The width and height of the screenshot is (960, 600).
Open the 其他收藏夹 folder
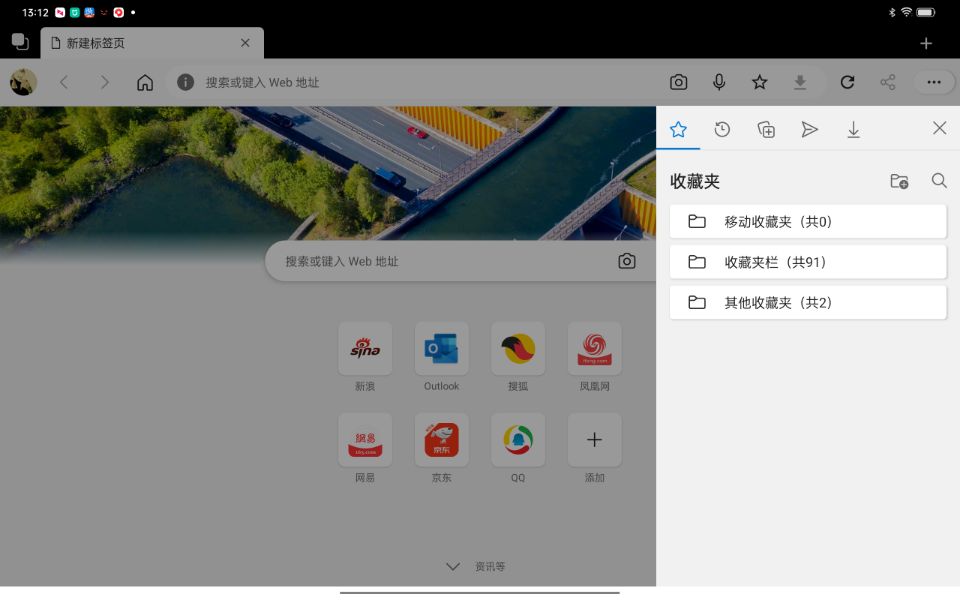tap(807, 302)
